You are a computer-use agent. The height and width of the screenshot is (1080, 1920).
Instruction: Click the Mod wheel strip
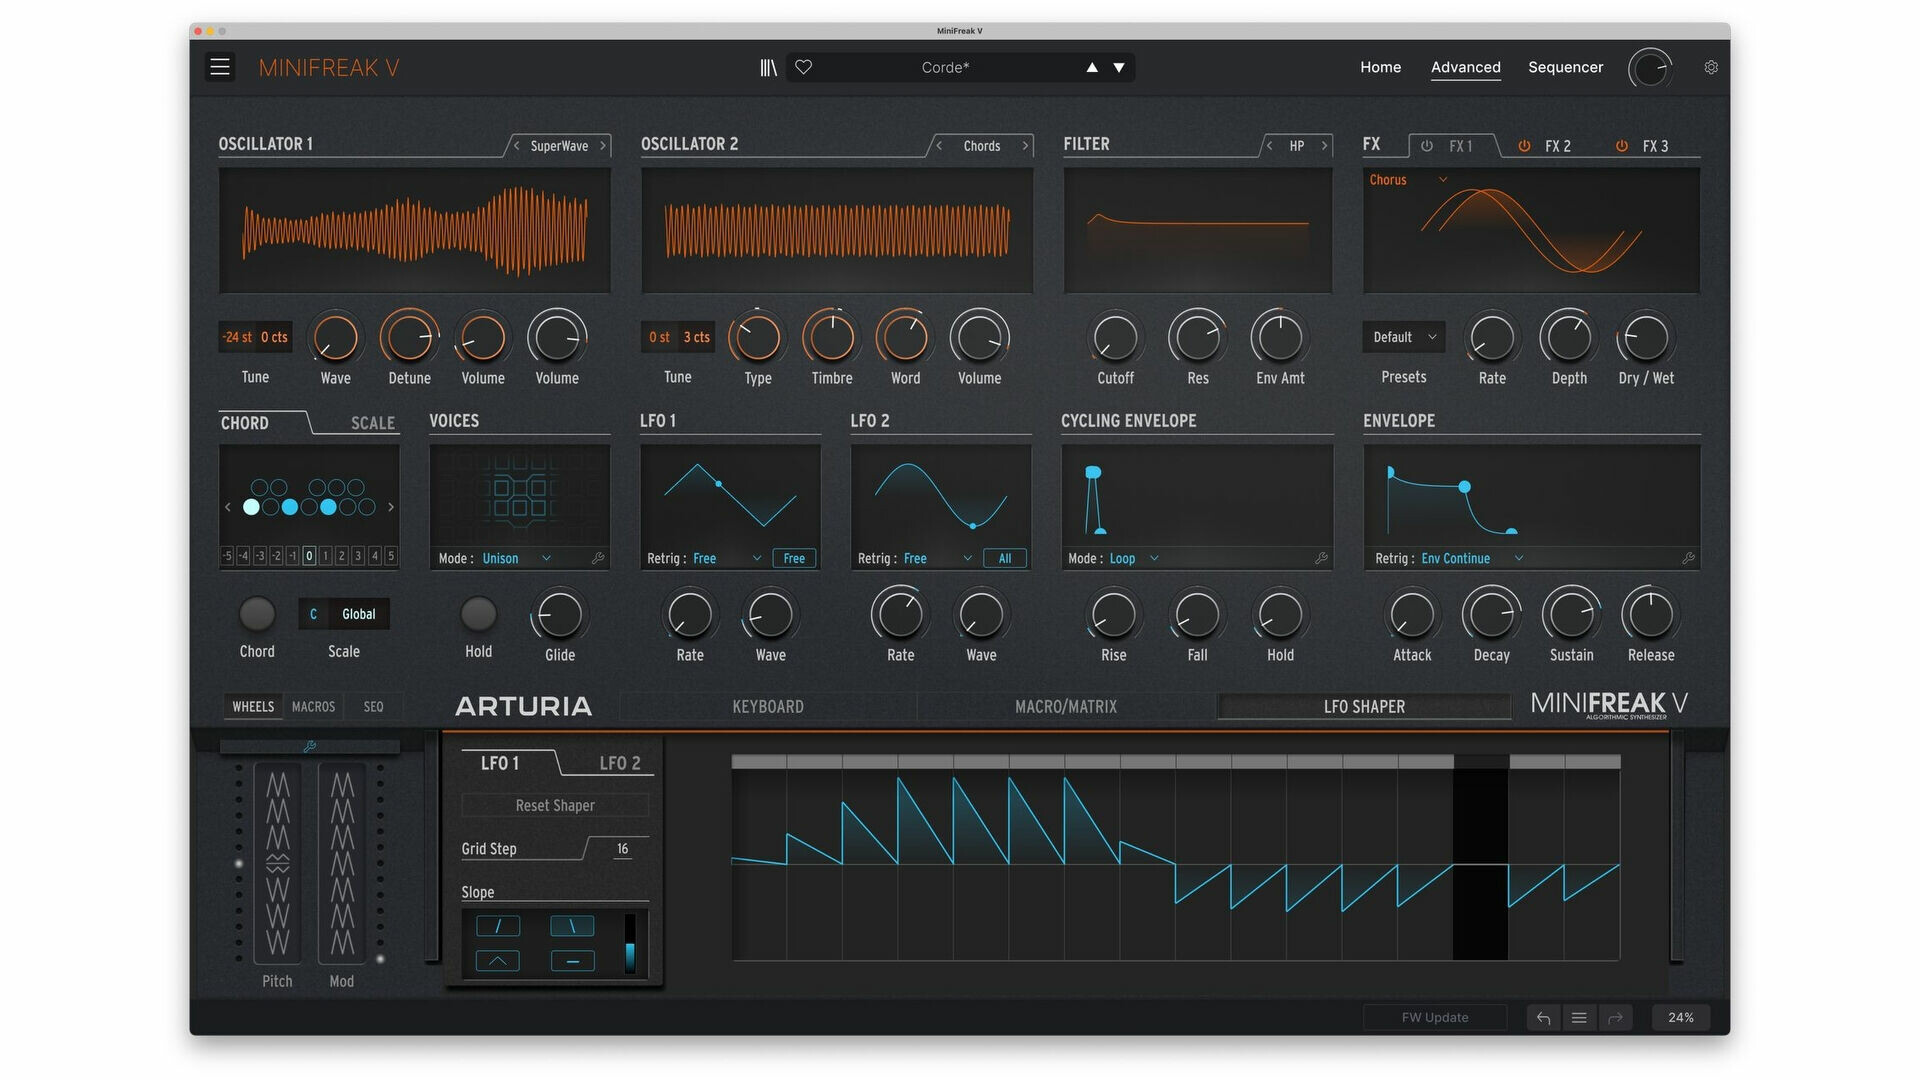[x=342, y=863]
